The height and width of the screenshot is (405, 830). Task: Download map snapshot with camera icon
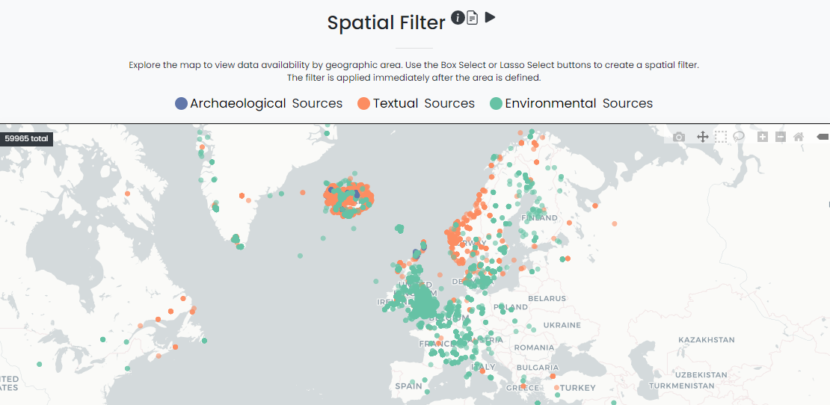(x=679, y=136)
